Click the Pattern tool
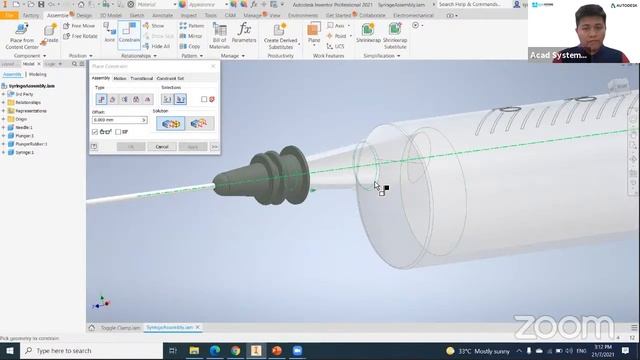The height and width of the screenshot is (360, 640). click(192, 26)
